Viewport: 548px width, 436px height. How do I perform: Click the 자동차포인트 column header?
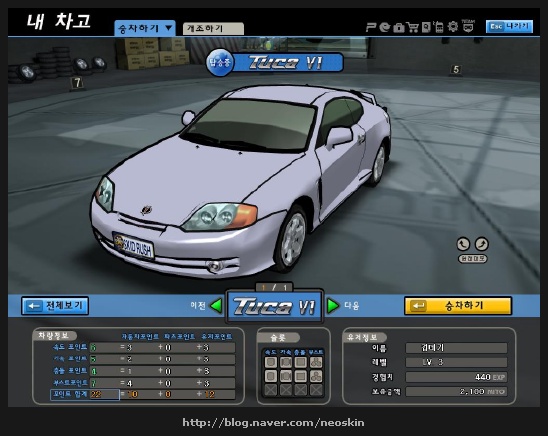[140, 336]
